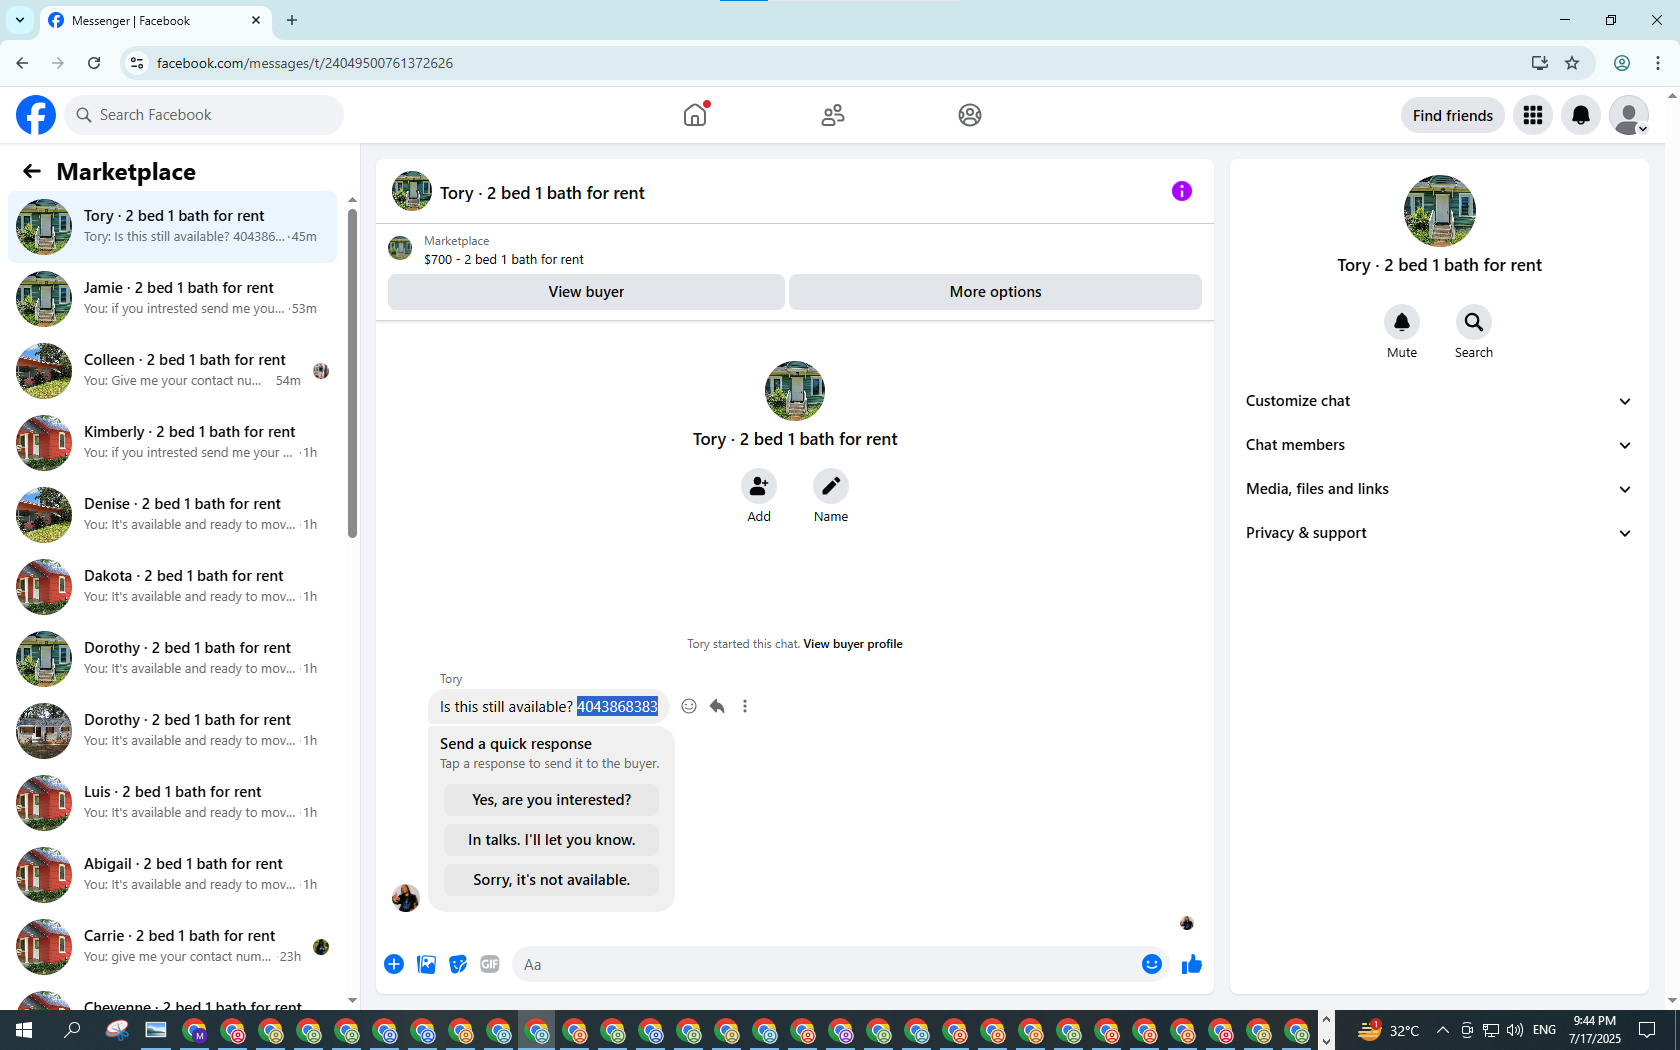1680x1050 pixels.
Task: Send quick reply 'In talks. I'll let you know.'
Action: tap(551, 840)
